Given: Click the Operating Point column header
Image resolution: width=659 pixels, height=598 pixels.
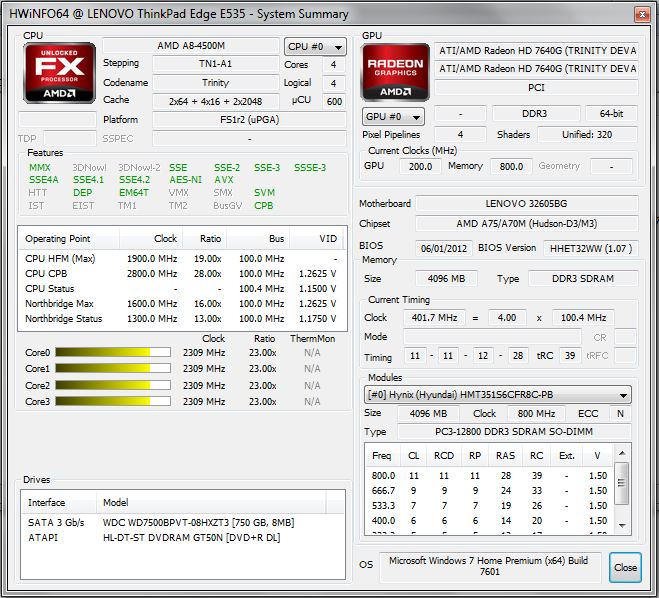Looking at the screenshot, I should 69,239.
